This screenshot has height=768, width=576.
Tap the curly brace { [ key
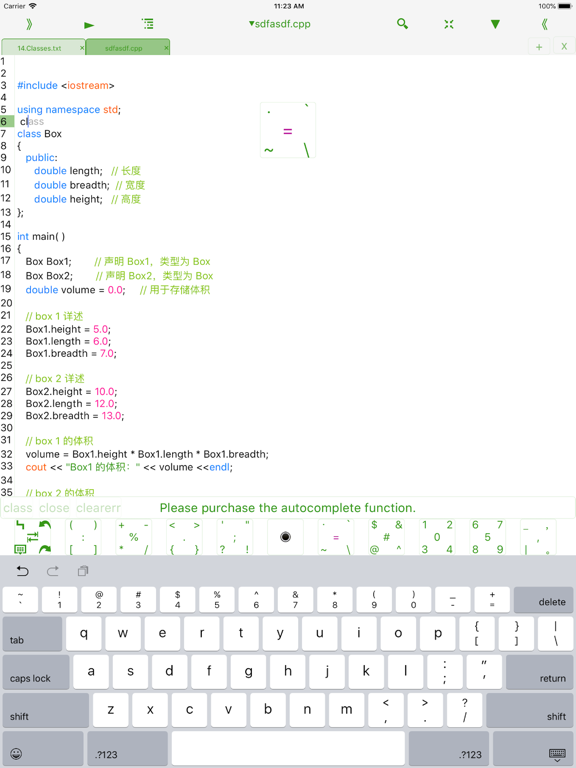click(477, 634)
